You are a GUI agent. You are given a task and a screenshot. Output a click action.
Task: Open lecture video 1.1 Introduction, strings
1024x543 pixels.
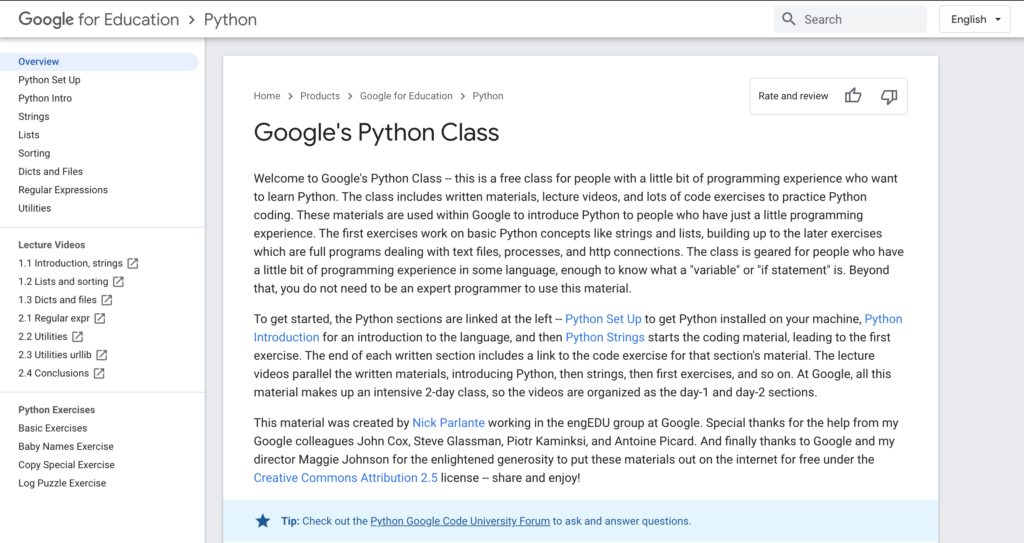(71, 263)
